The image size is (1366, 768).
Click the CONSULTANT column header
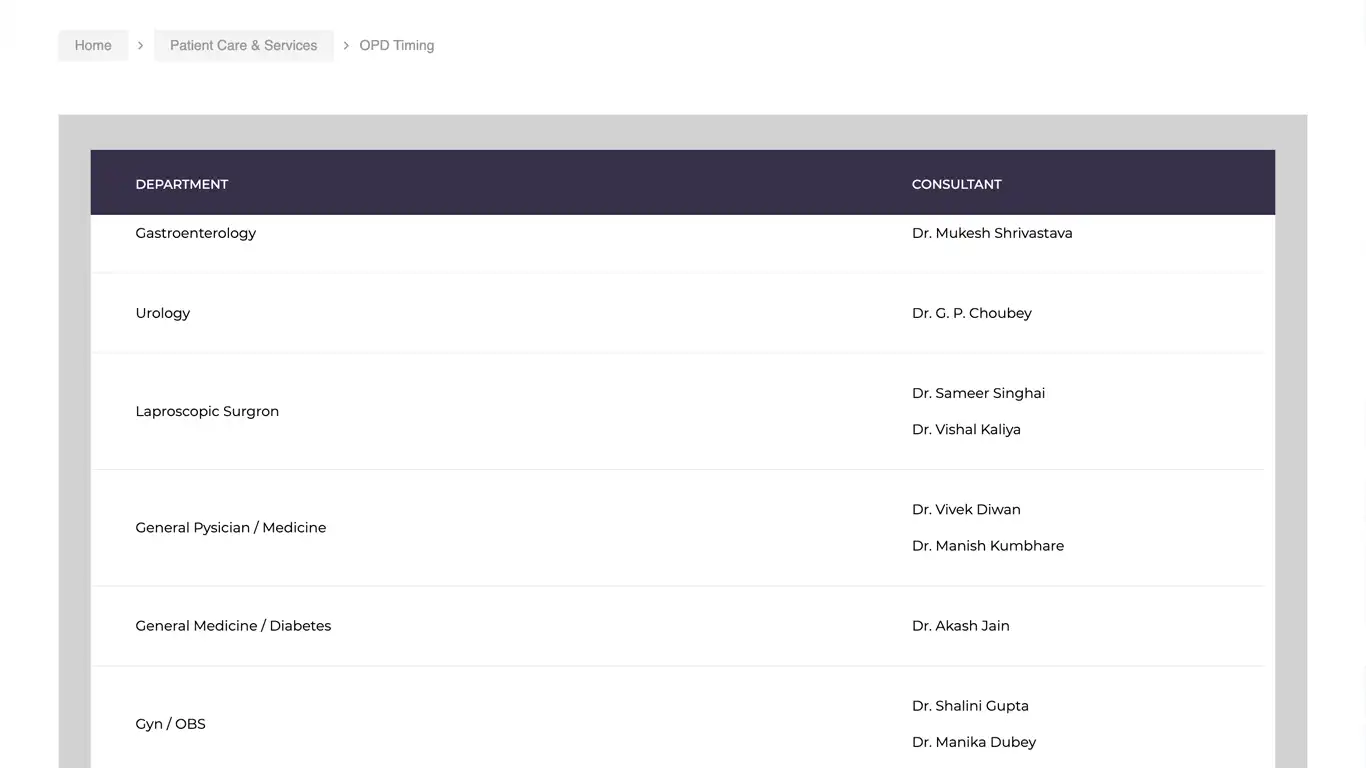(956, 184)
